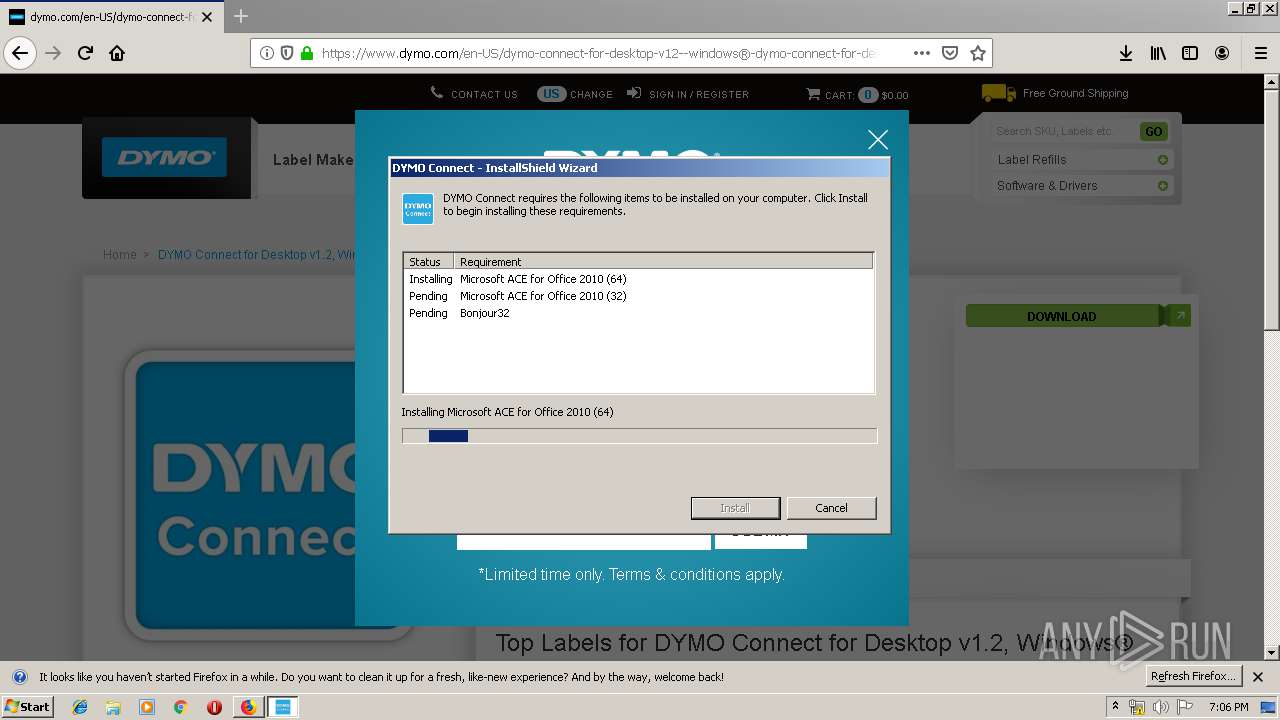Click the system clock 7:06 PM

pyautogui.click(x=1228, y=707)
